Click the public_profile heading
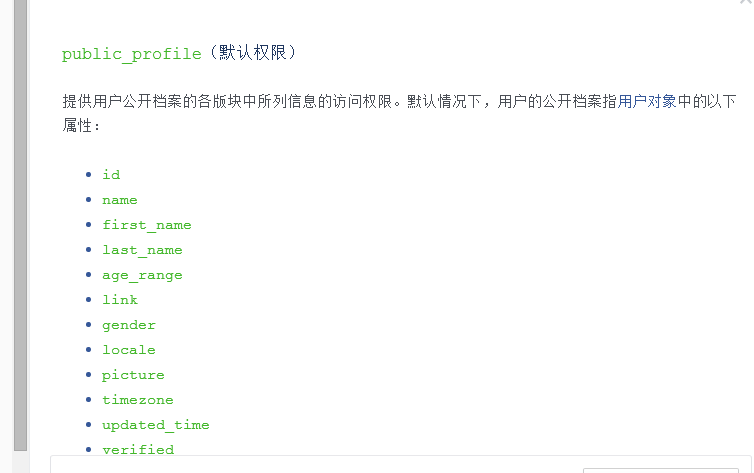Viewport: 754px width, 473px height. point(132,53)
